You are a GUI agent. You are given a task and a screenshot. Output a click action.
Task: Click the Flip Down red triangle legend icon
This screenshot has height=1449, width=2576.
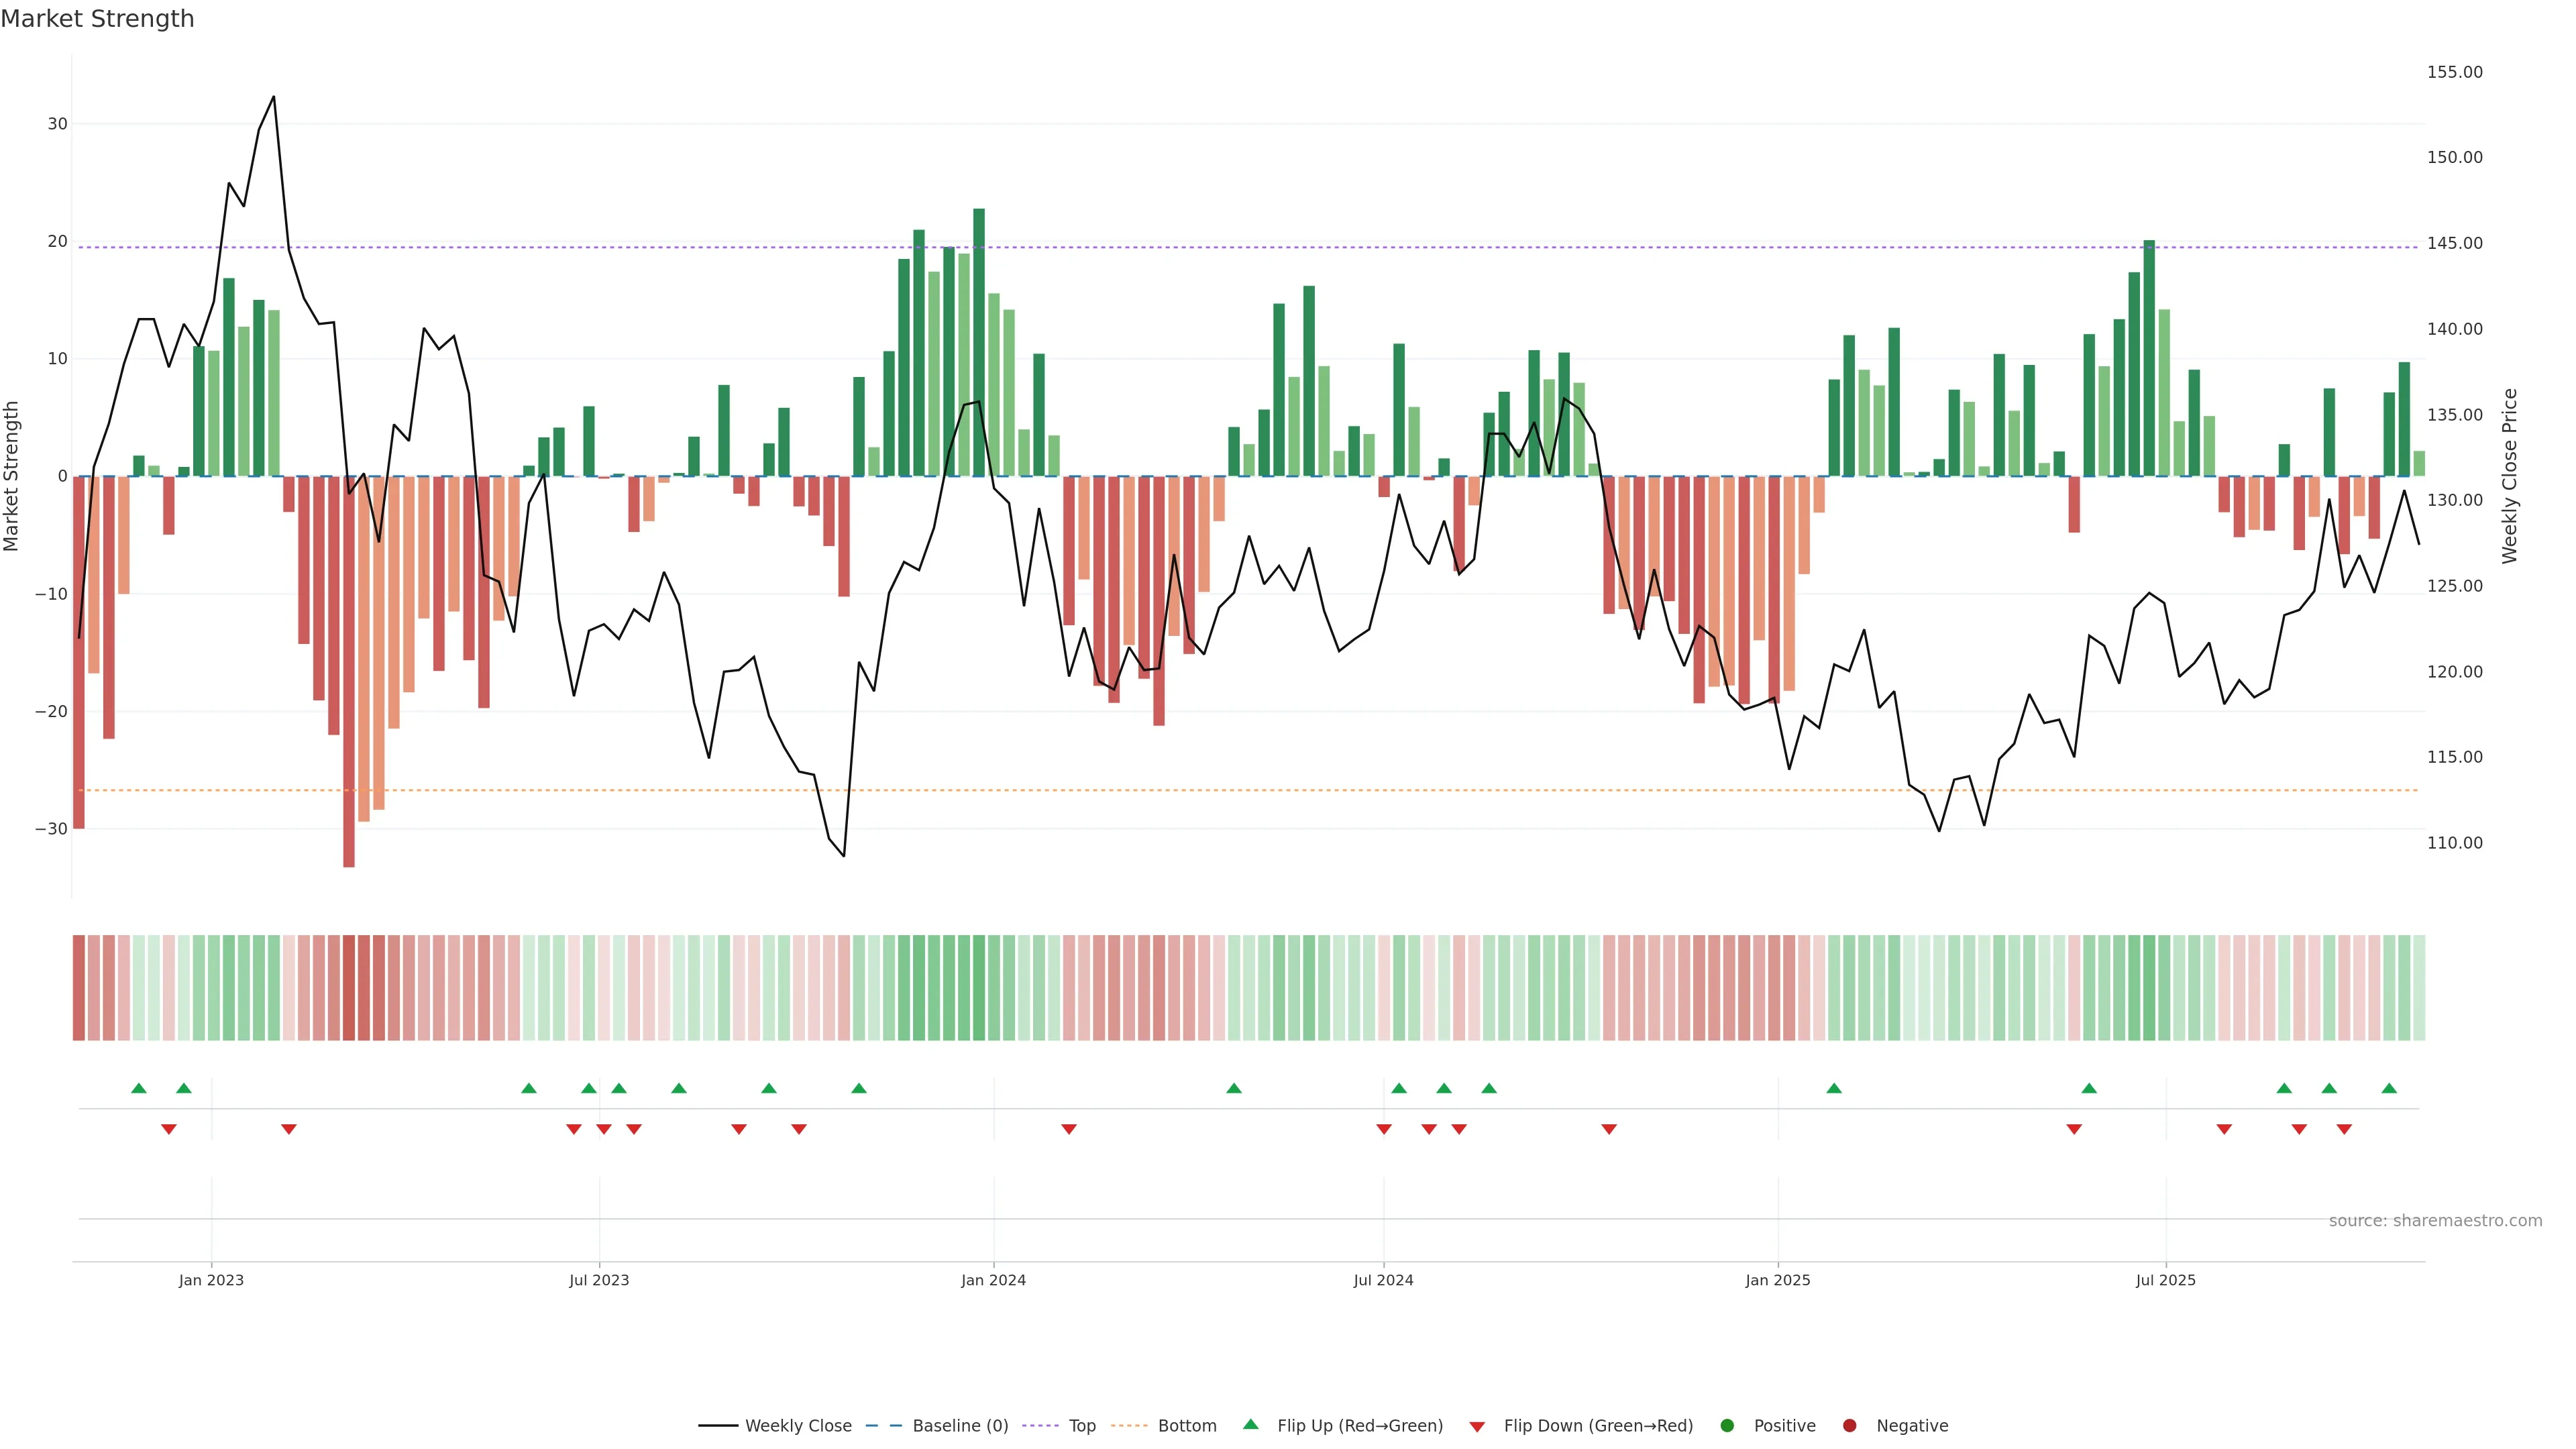[x=1477, y=1427]
